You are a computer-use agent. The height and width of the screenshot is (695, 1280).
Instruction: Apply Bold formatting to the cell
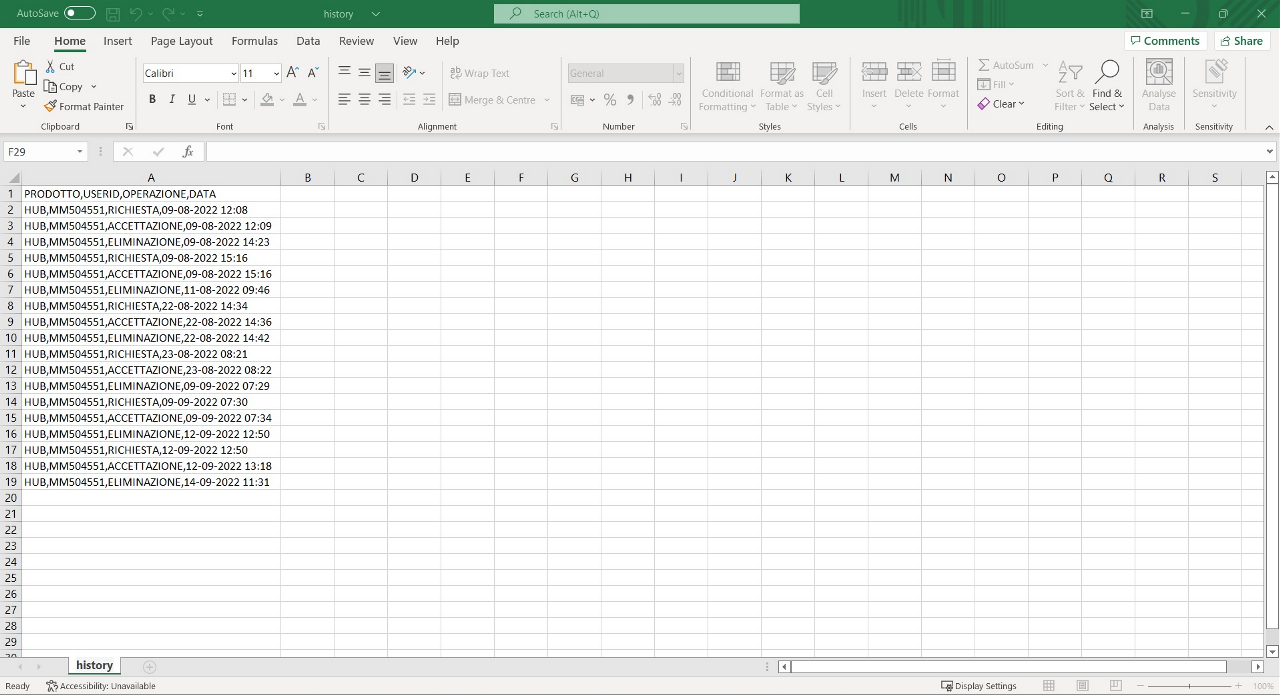(152, 99)
